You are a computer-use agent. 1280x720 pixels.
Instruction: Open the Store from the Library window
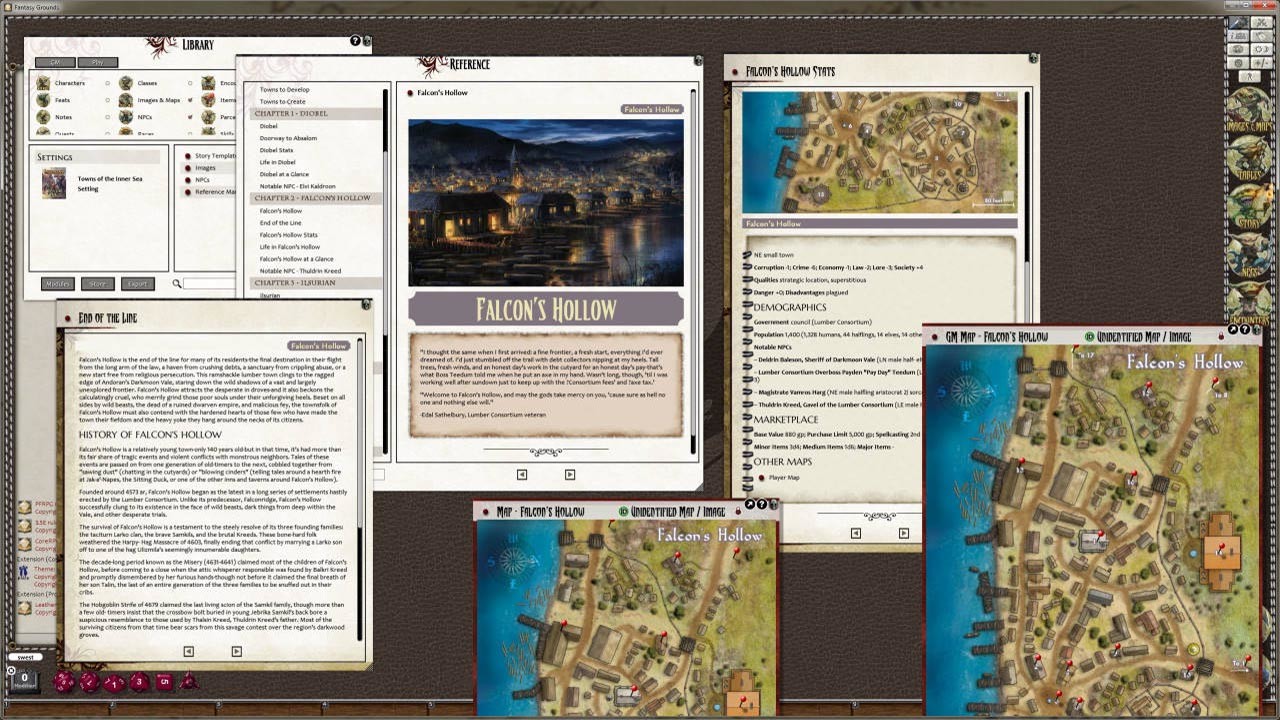[x=97, y=283]
